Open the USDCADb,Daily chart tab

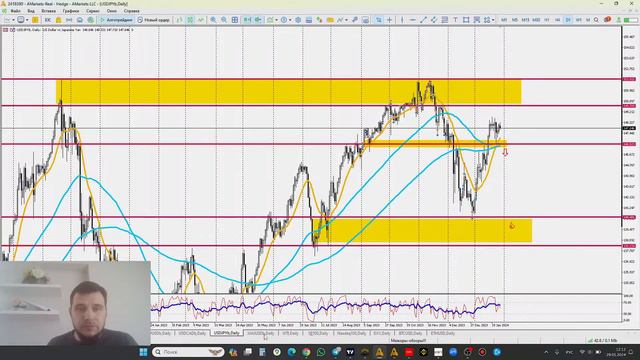click(x=192, y=333)
